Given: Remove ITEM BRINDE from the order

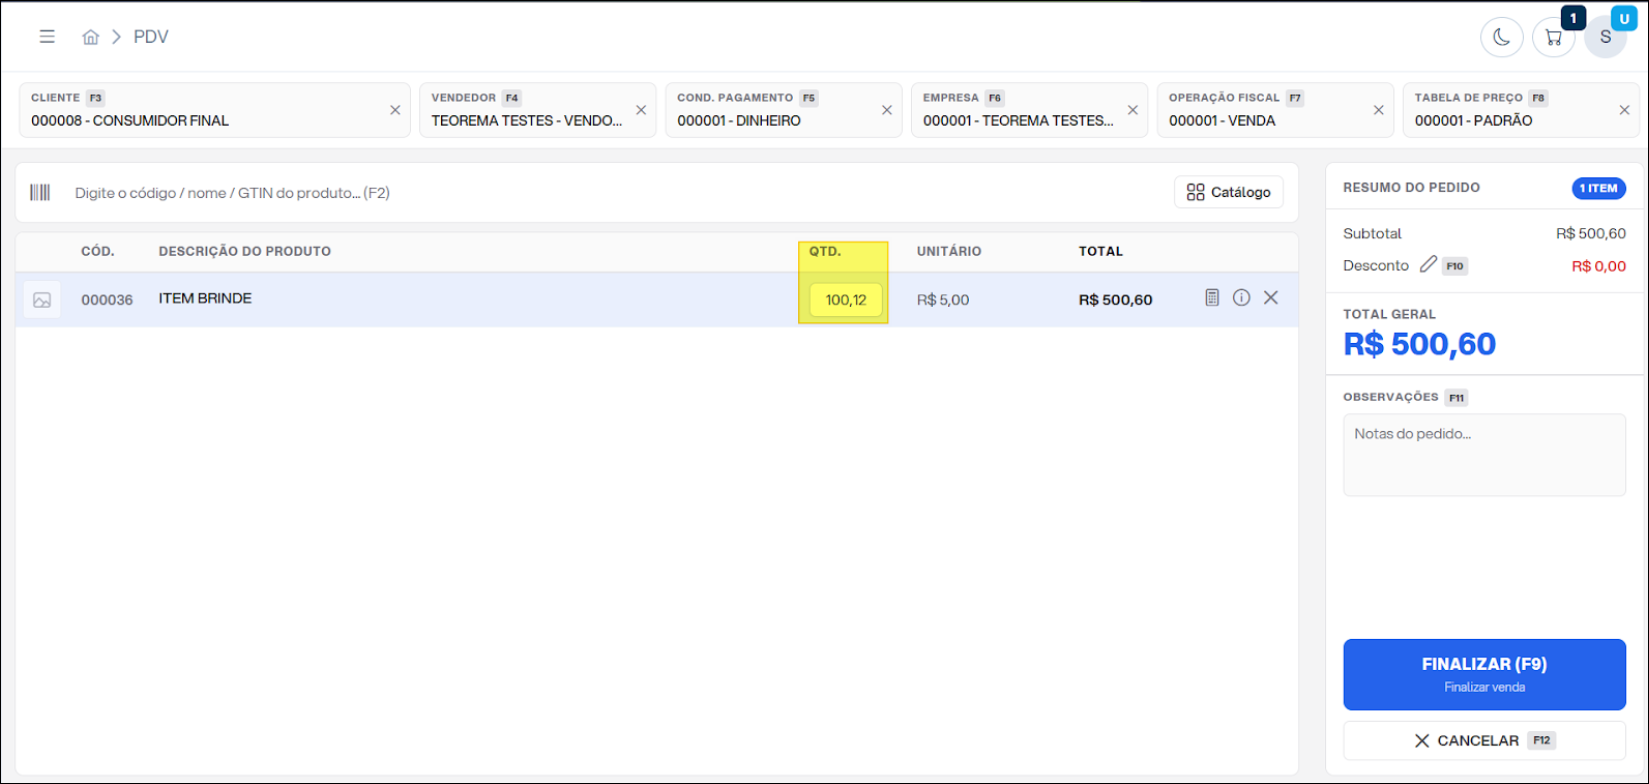Looking at the screenshot, I should tap(1271, 297).
